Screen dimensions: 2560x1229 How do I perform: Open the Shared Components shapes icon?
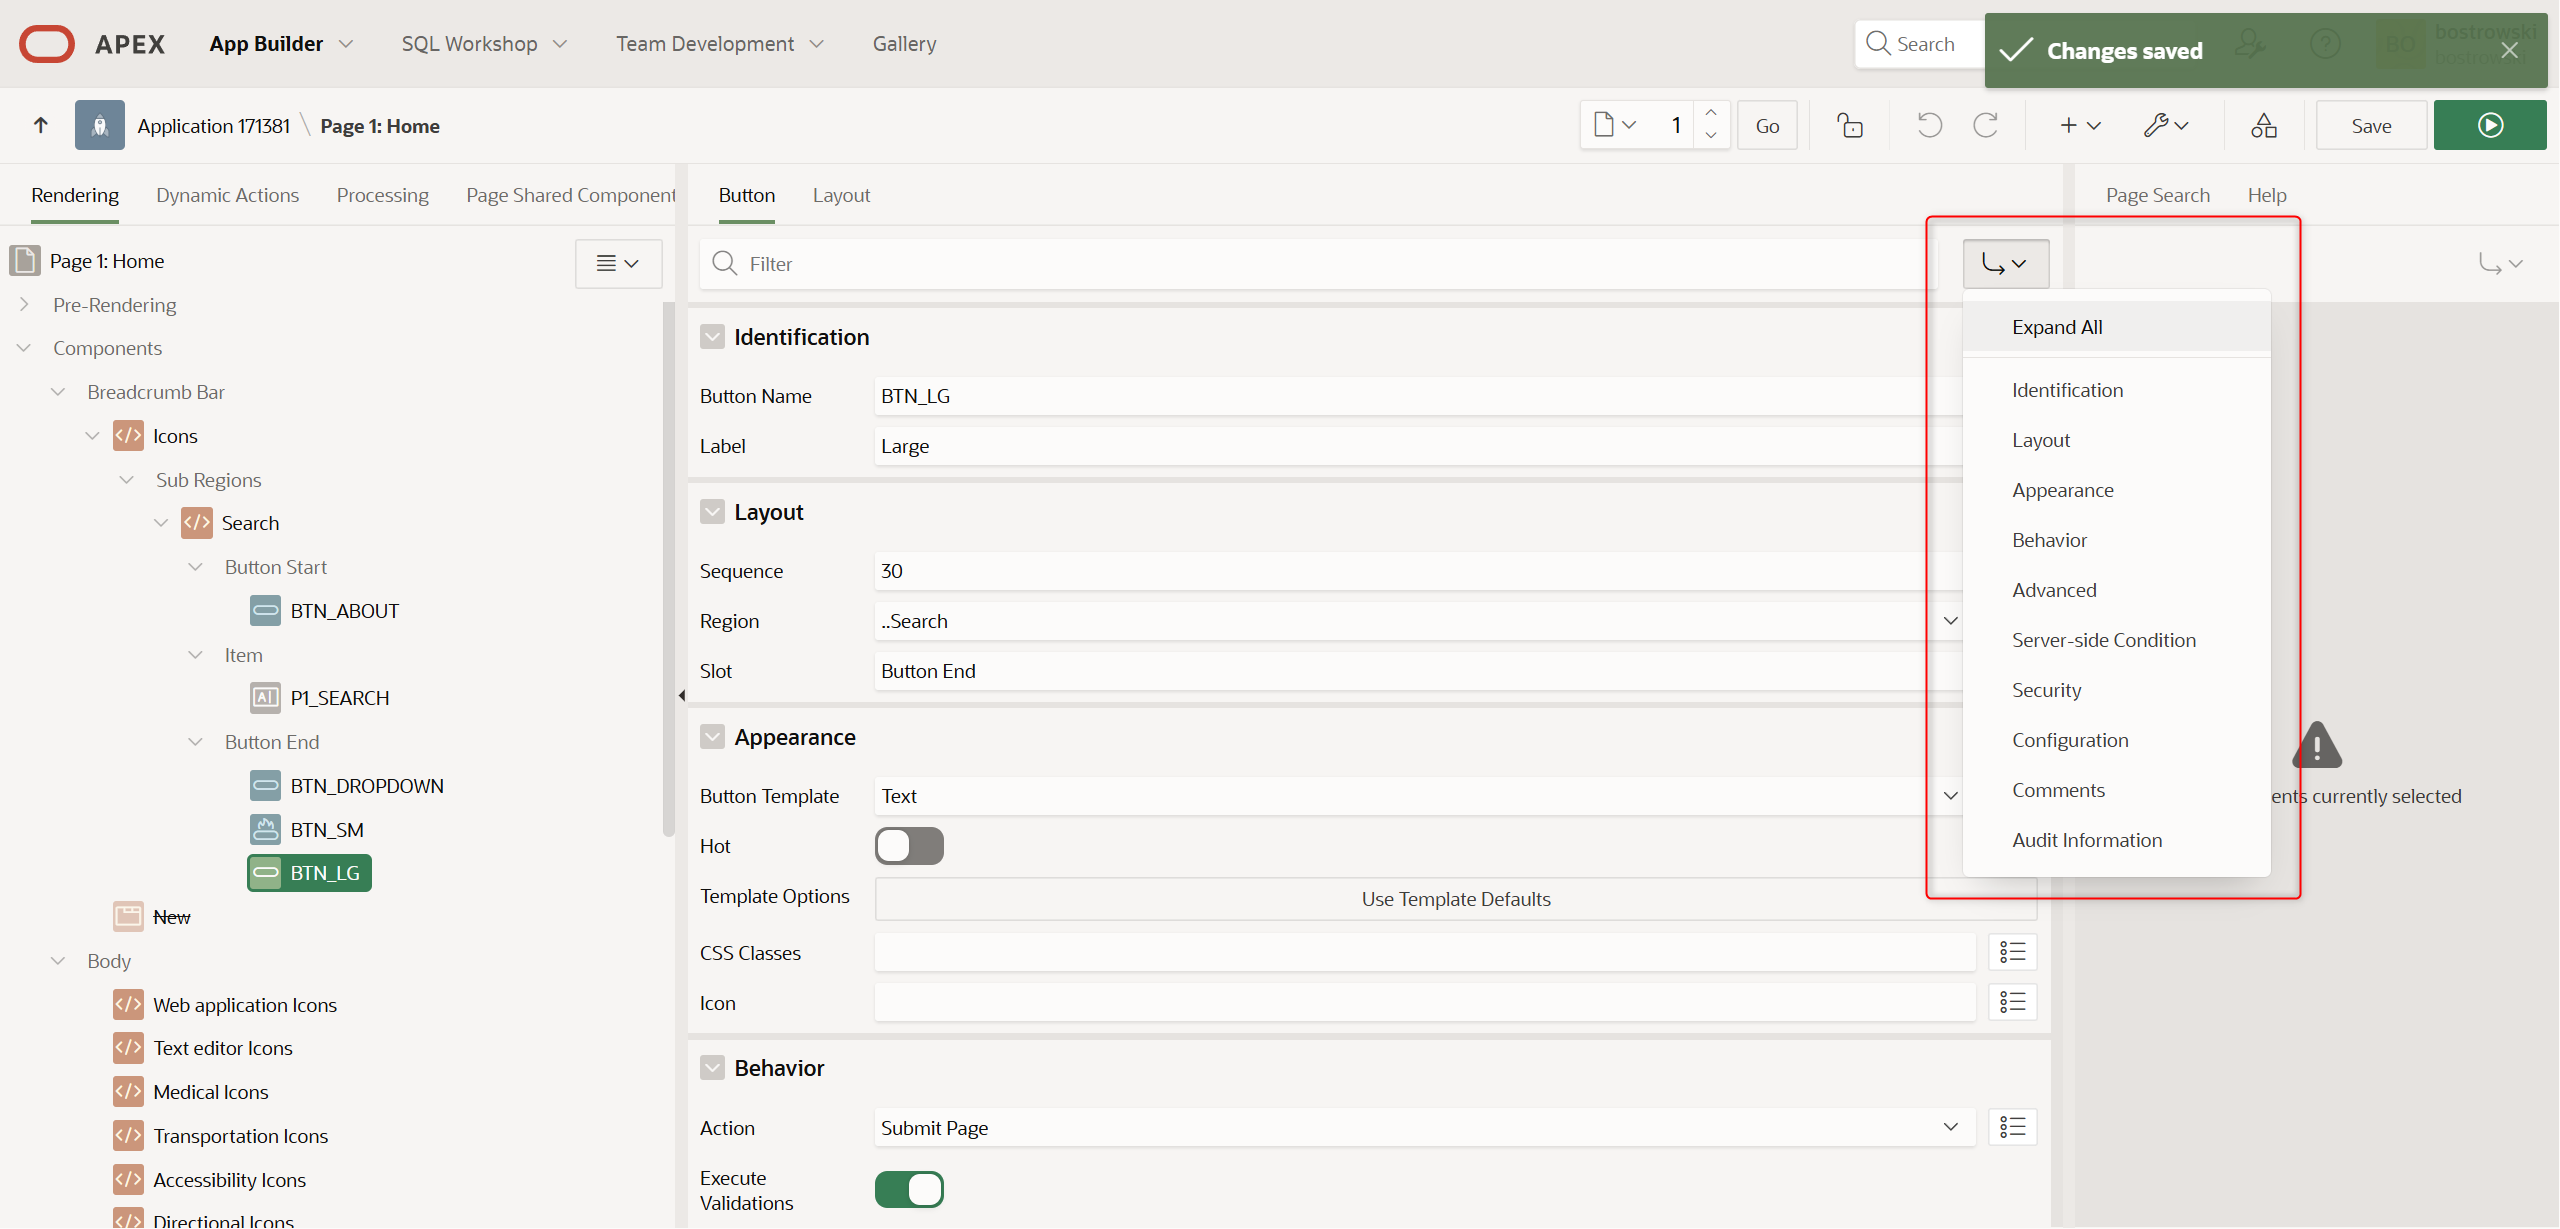coord(2264,126)
